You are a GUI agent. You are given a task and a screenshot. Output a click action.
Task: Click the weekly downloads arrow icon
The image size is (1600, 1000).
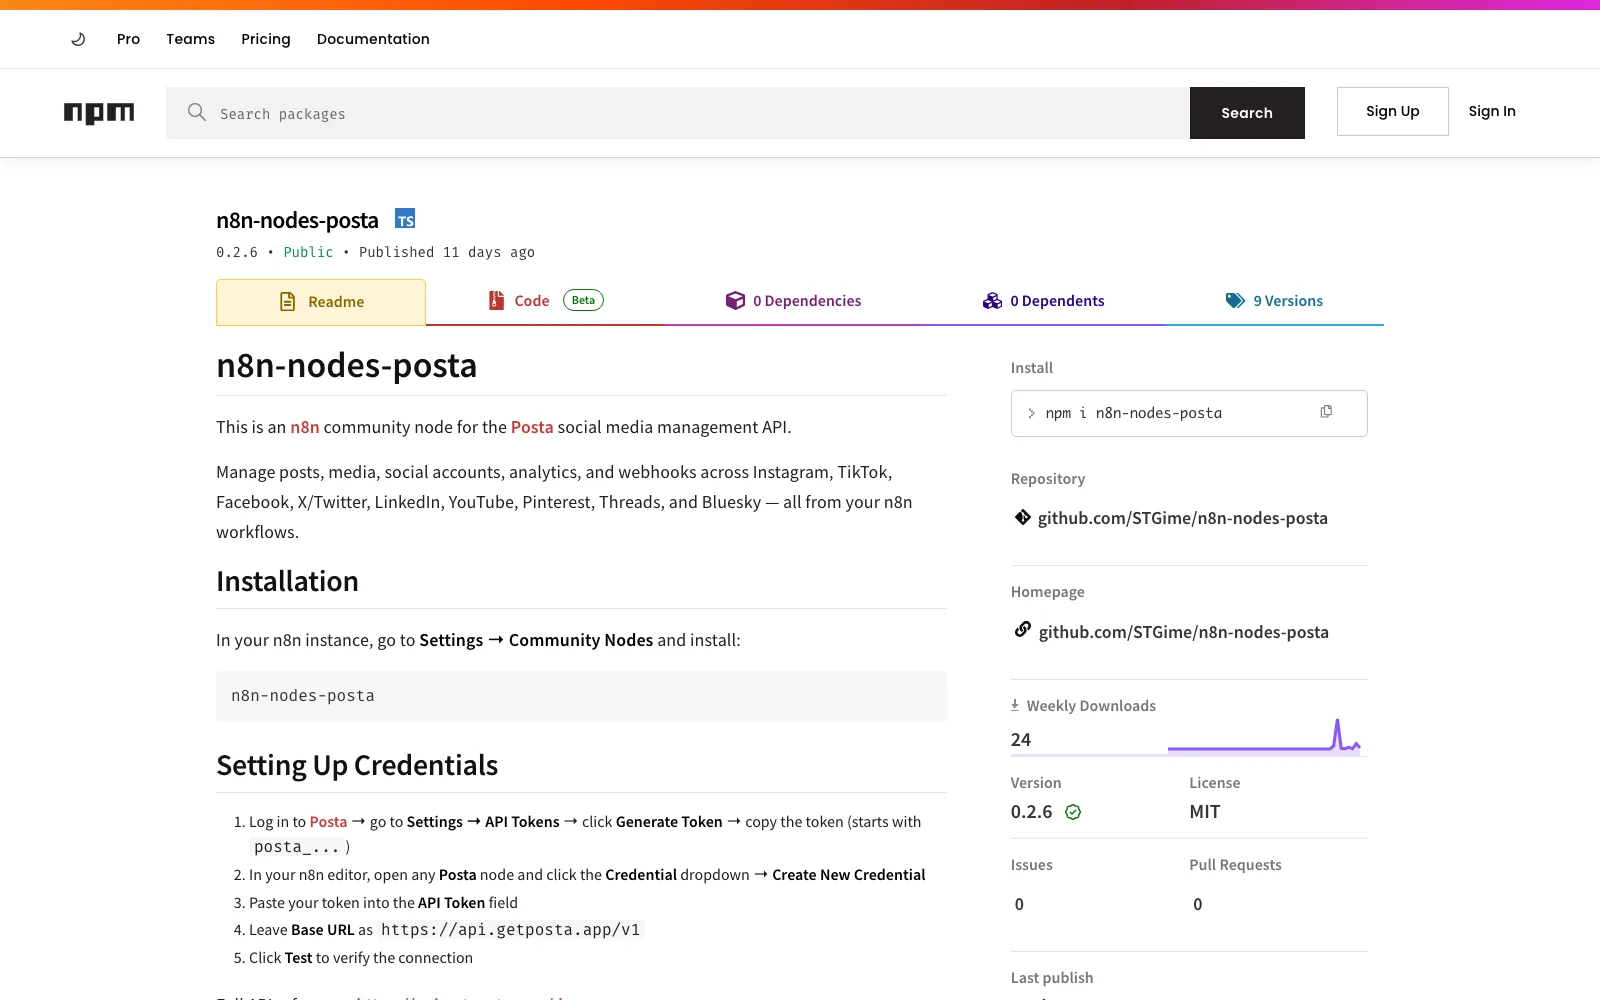pos(1015,705)
